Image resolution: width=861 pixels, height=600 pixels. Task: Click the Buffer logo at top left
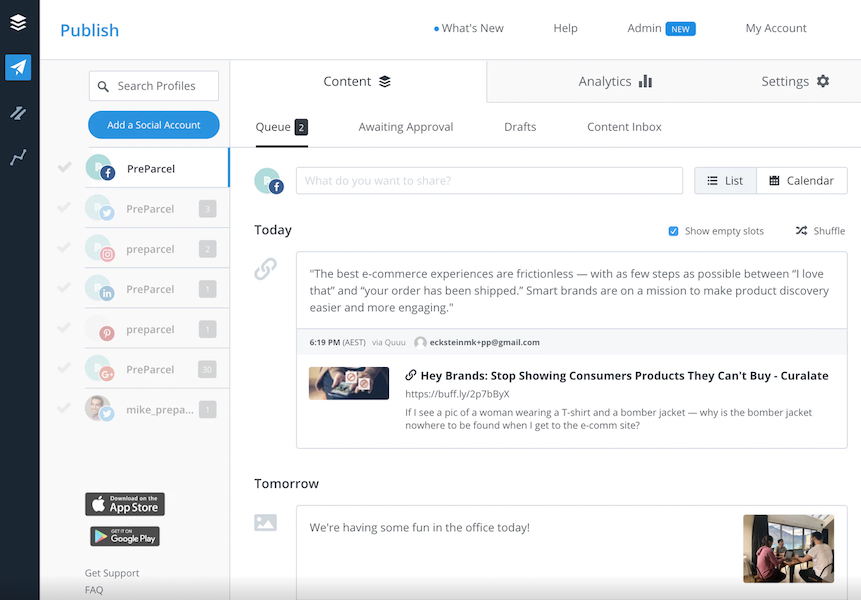point(18,21)
